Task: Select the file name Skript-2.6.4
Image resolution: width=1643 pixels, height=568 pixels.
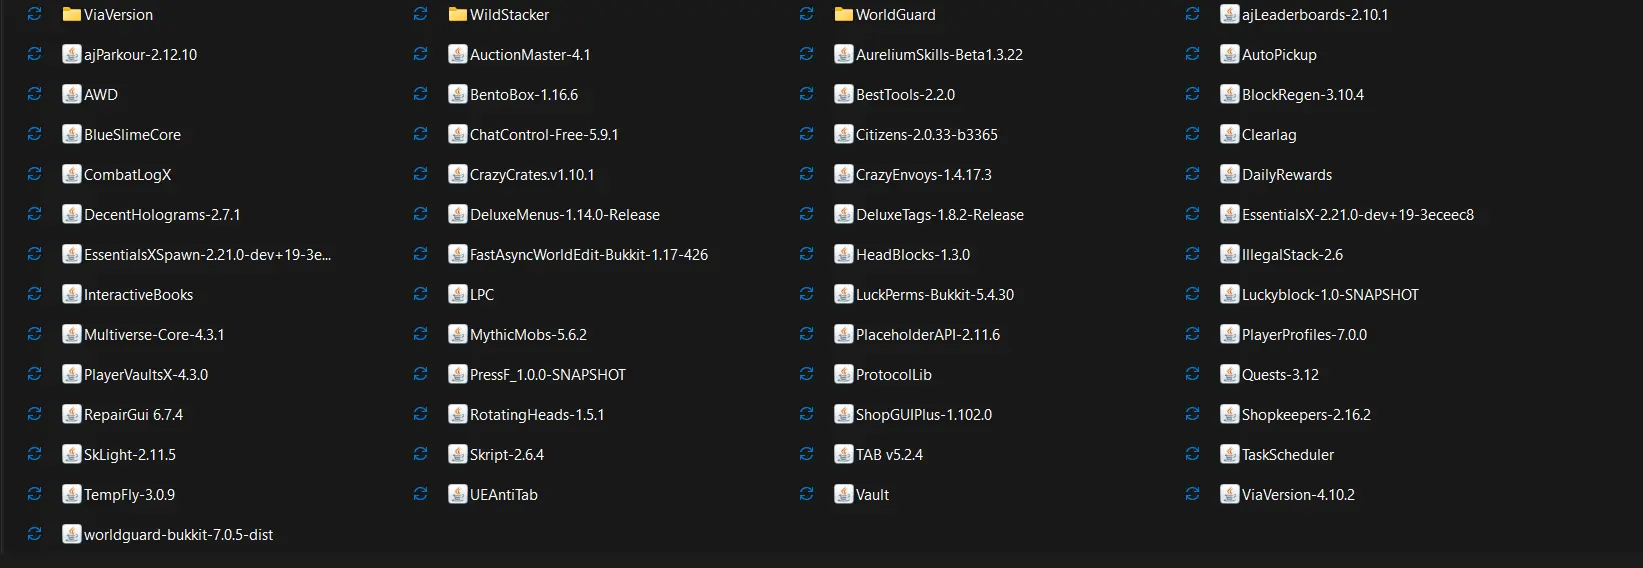Action: pos(507,455)
